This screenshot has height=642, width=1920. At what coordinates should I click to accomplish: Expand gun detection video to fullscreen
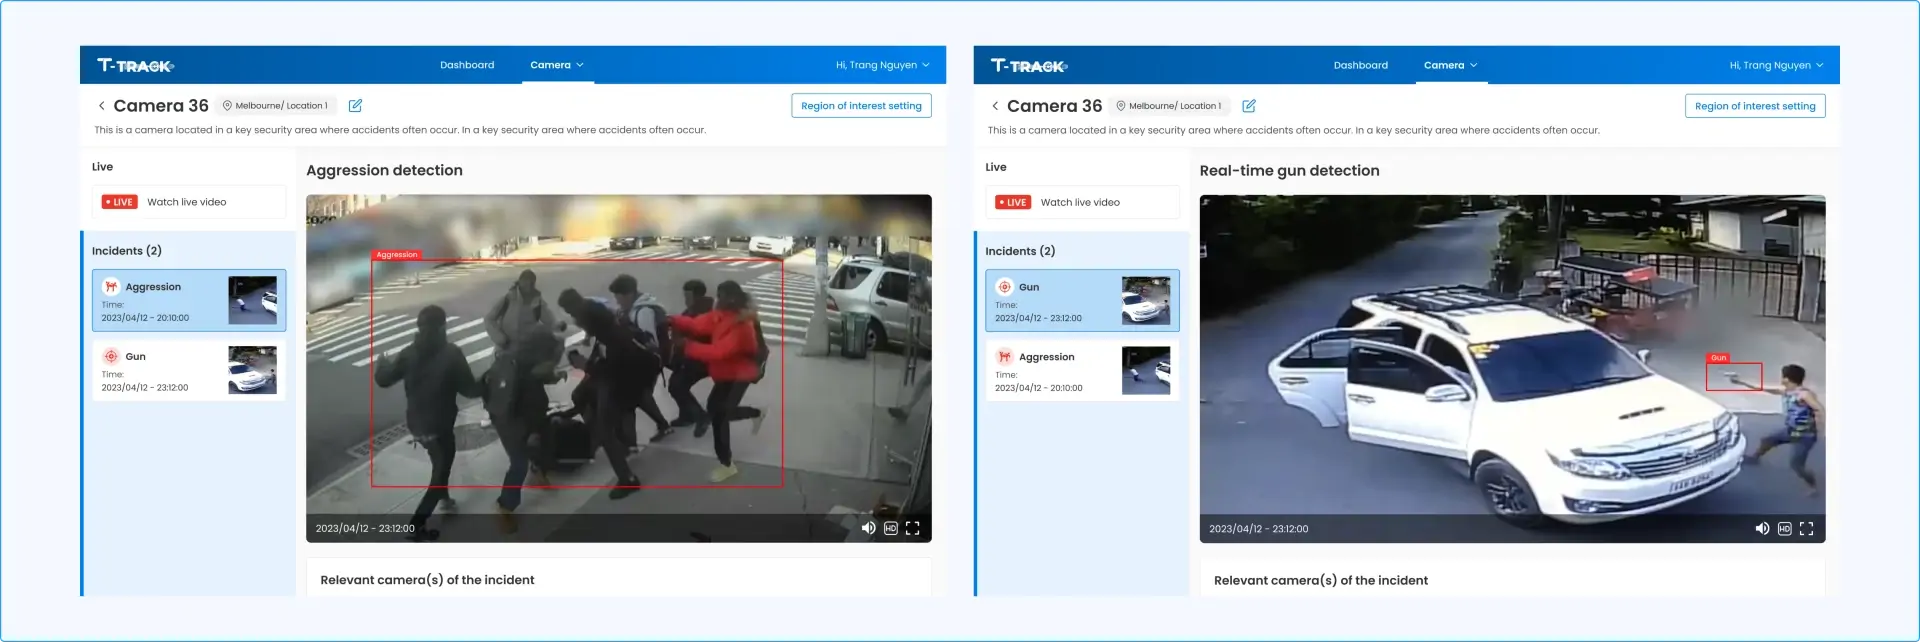click(1806, 529)
